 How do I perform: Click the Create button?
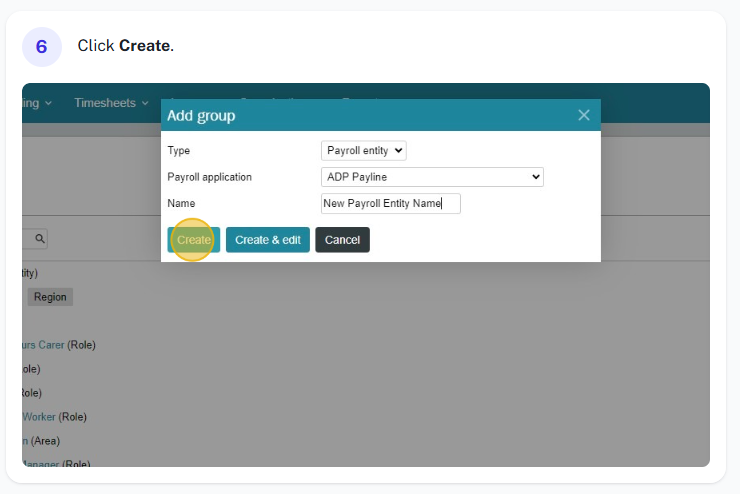coord(193,240)
